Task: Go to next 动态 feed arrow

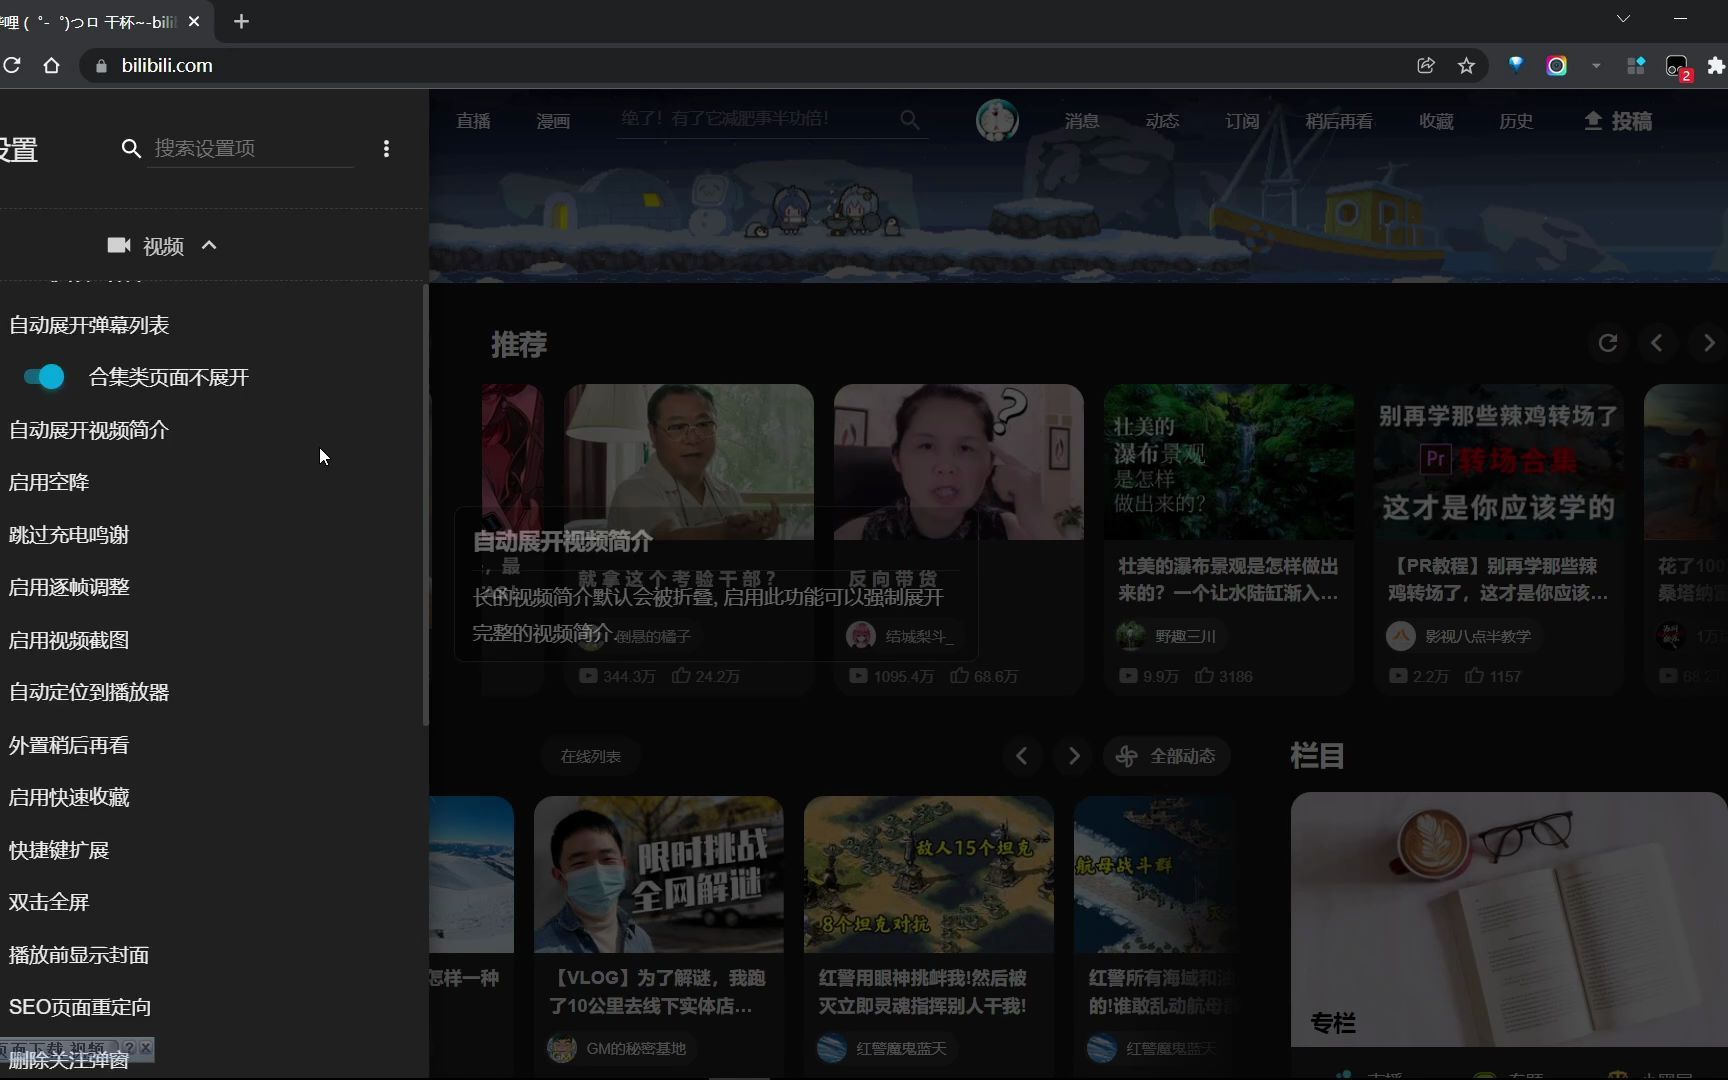Action: point(1074,756)
